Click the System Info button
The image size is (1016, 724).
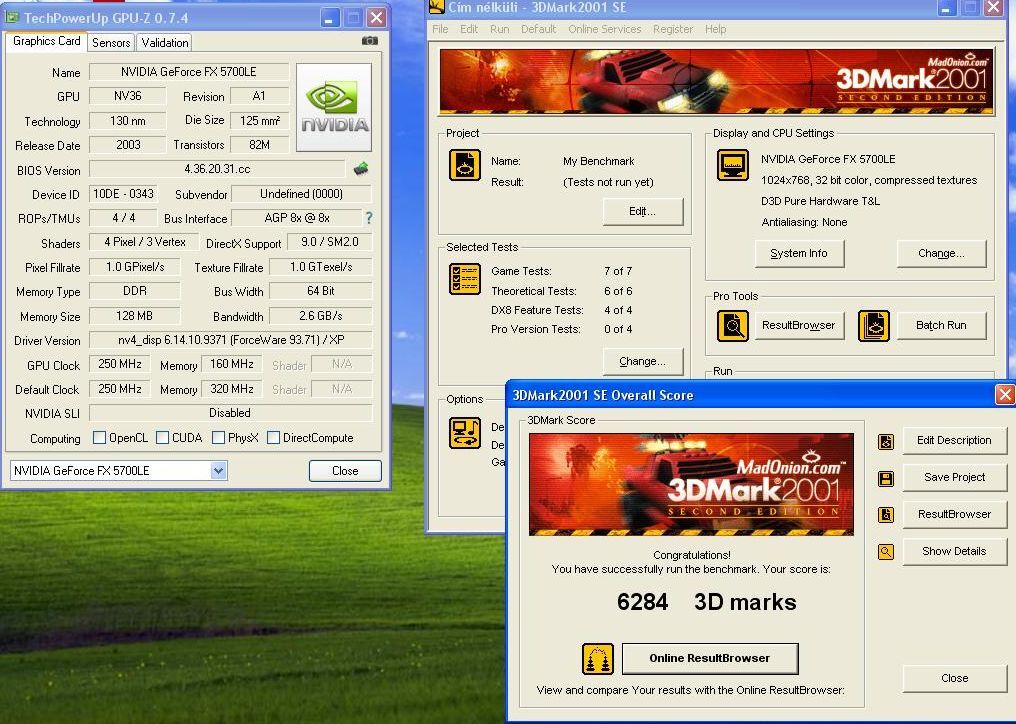(x=799, y=253)
